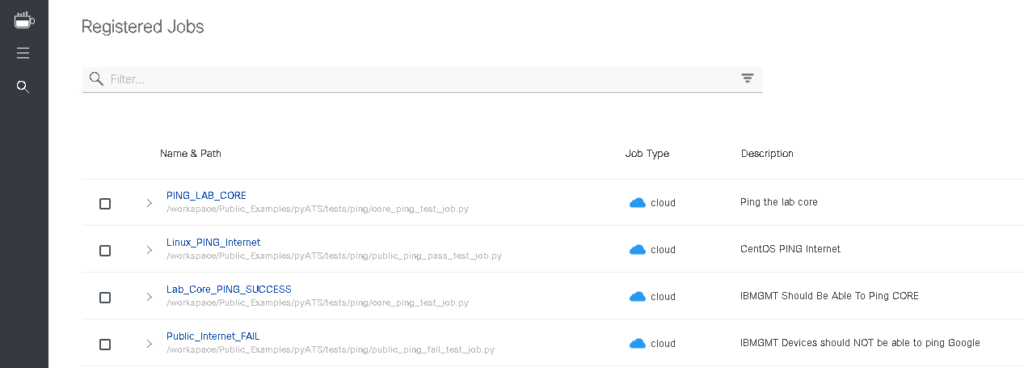Check the PING_LAB_CORE job checkbox
The image size is (1024, 368).
tap(104, 204)
